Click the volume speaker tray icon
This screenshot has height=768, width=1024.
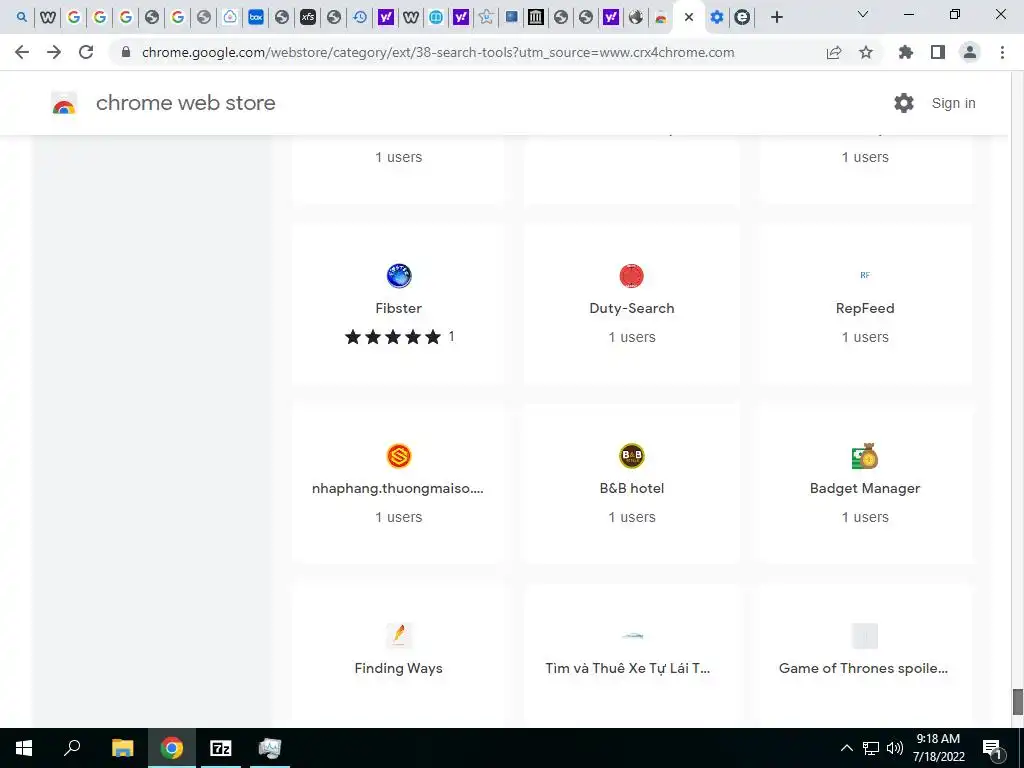(x=895, y=748)
